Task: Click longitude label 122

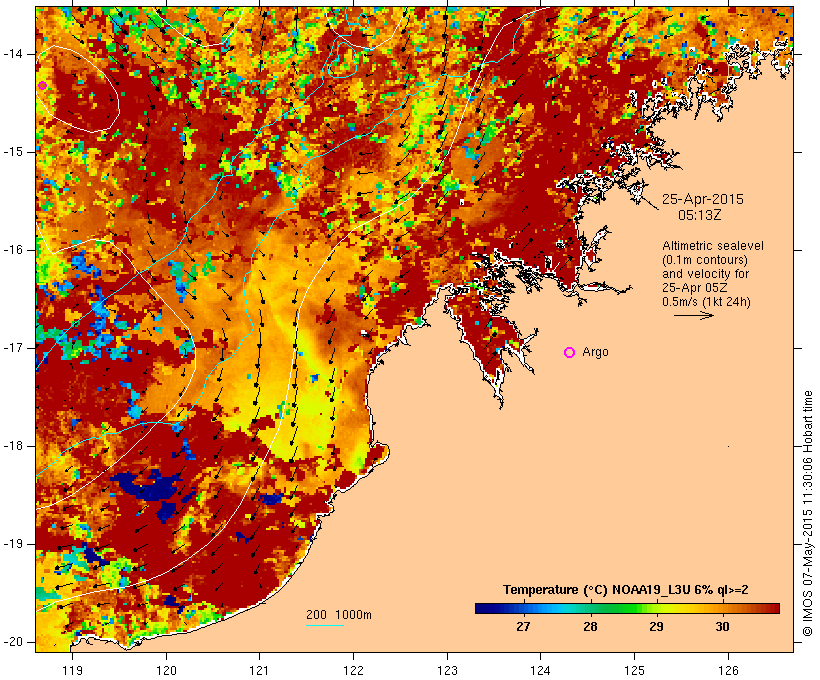Action: (x=354, y=670)
